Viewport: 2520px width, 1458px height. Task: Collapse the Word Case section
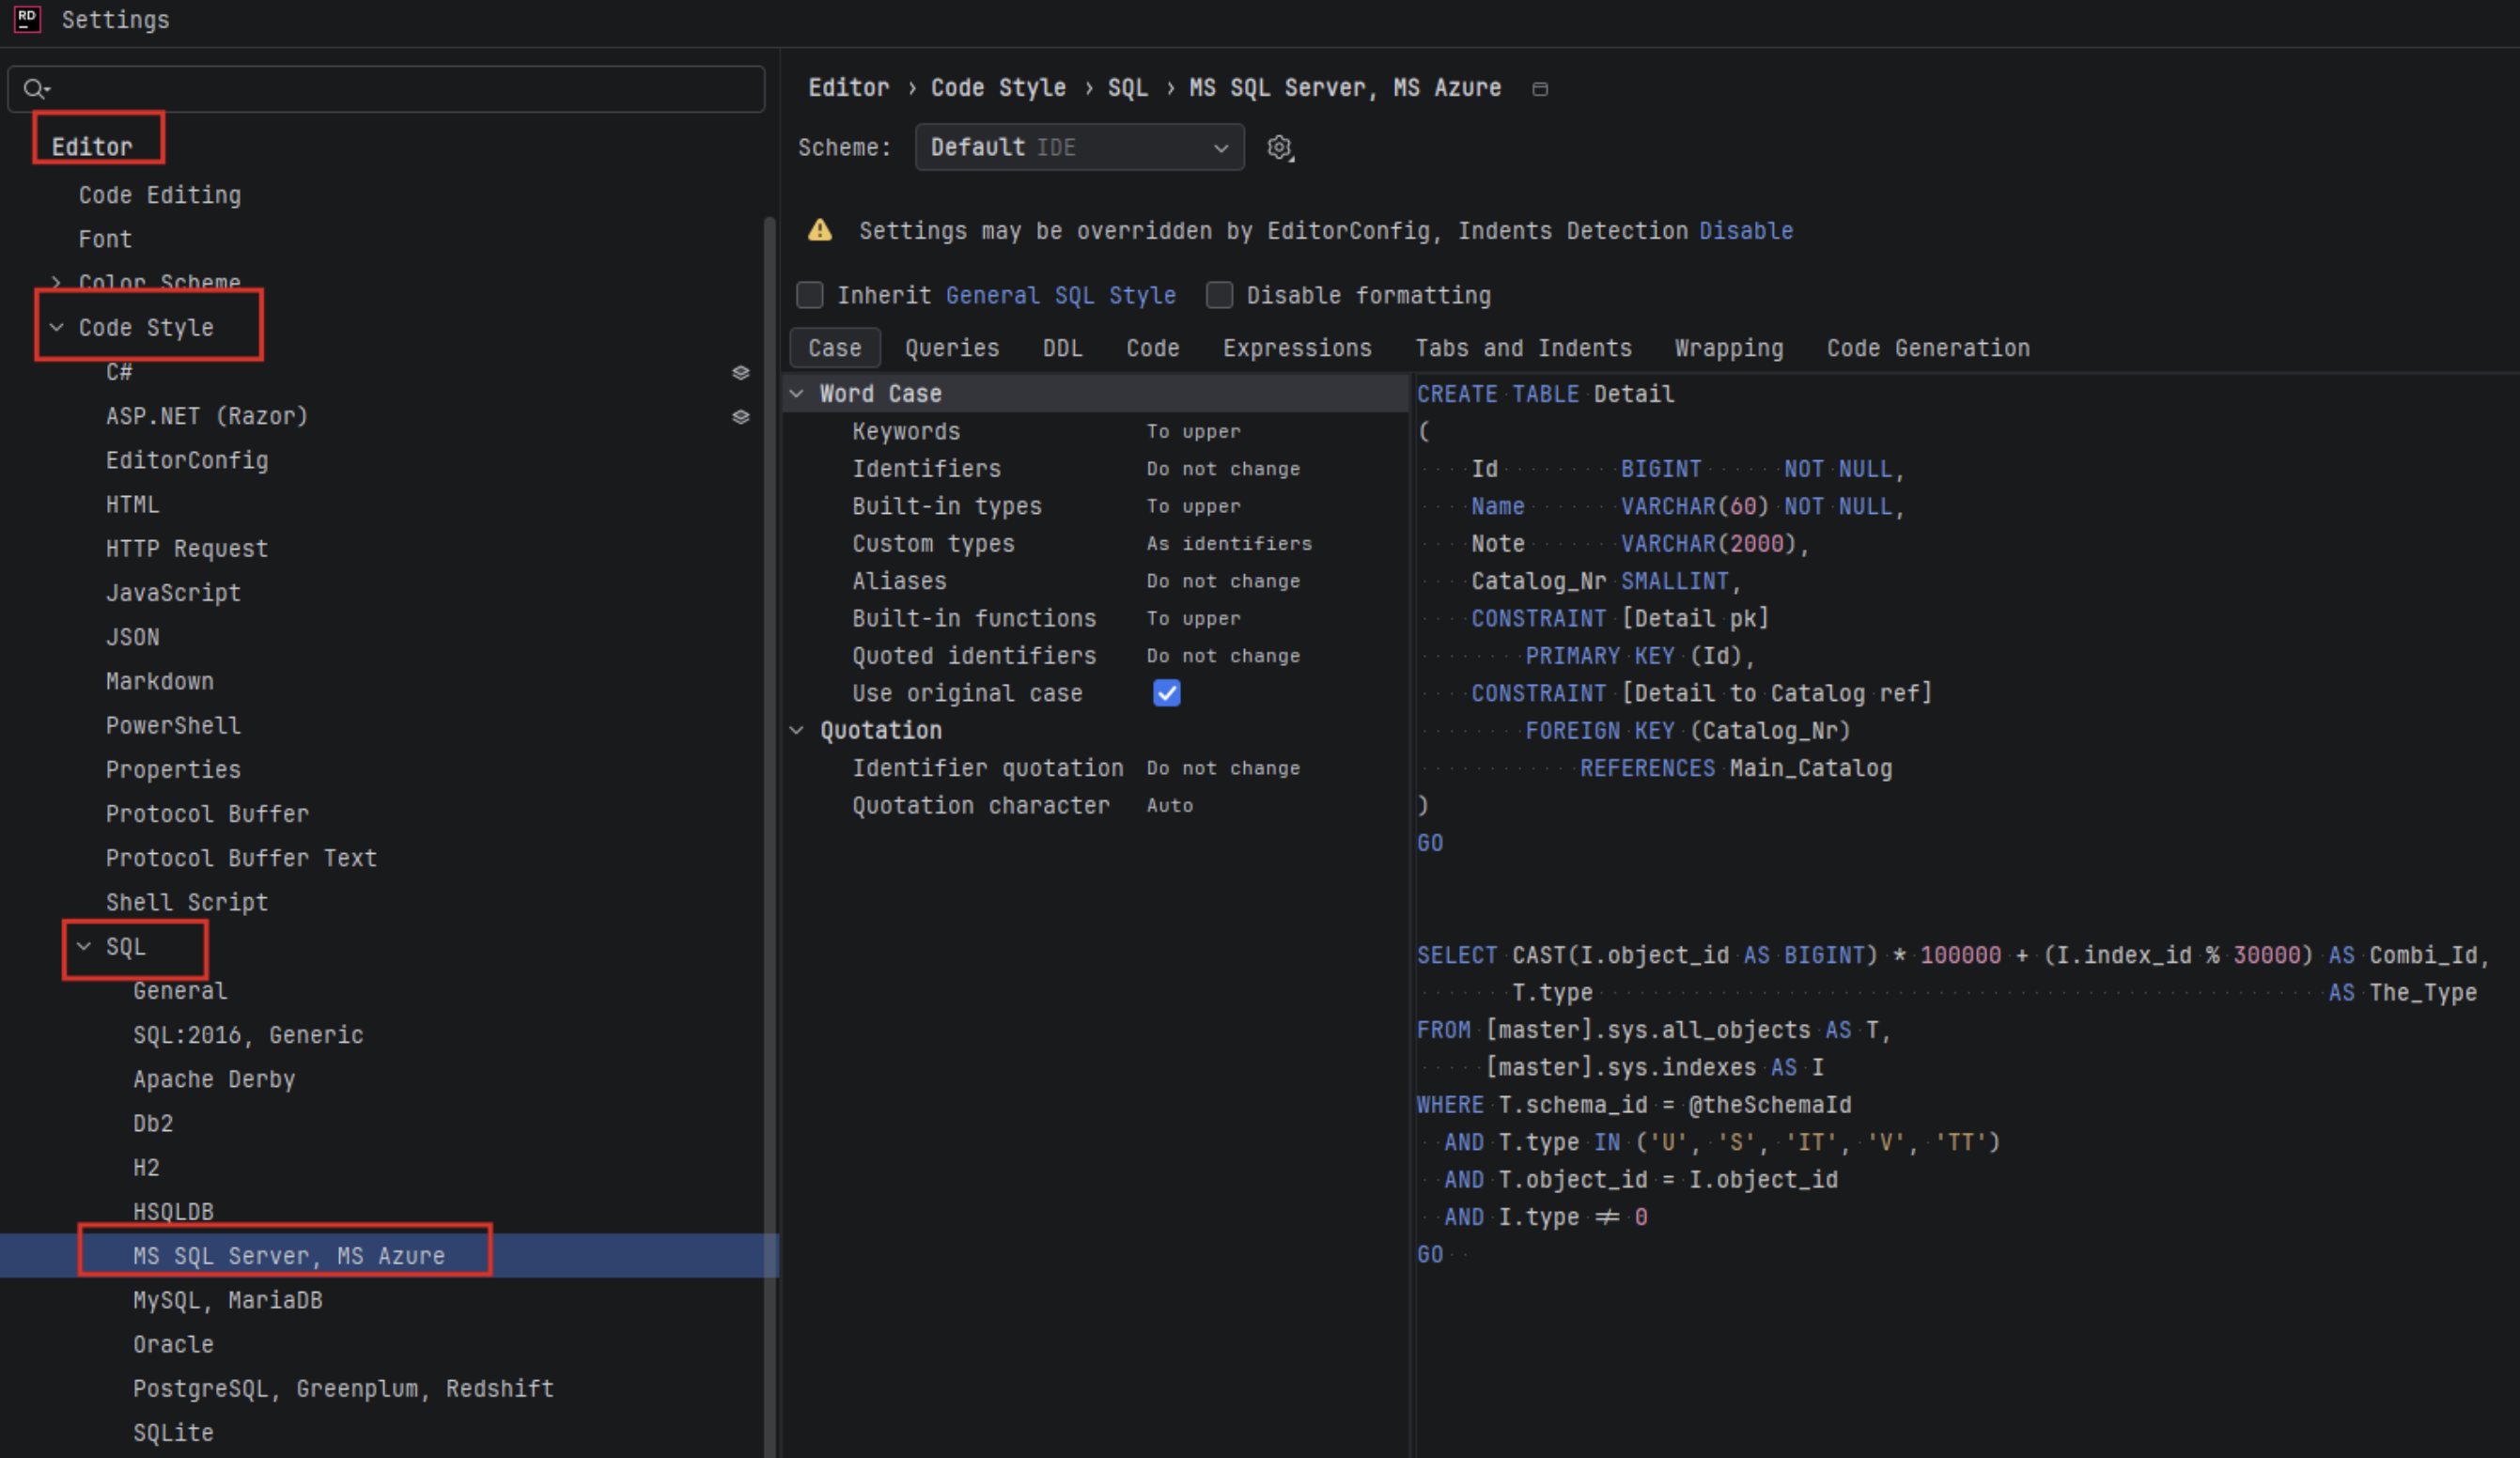[797, 394]
